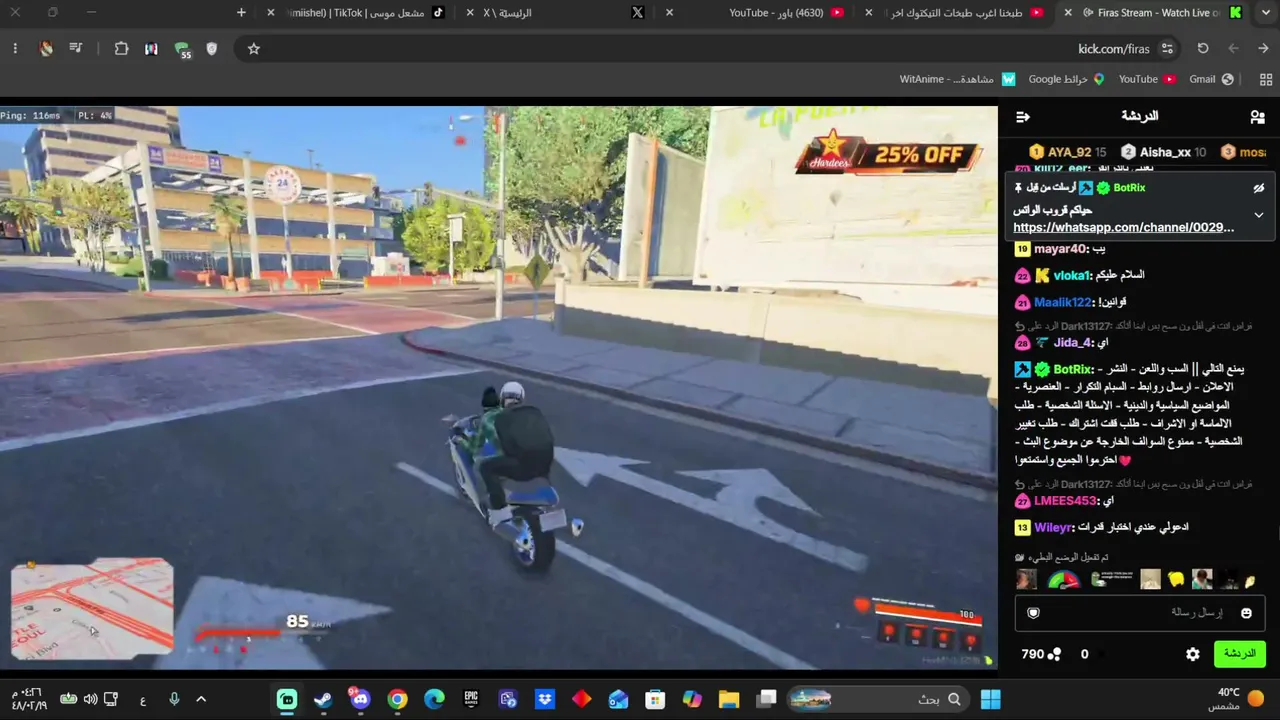Switch to the YouTube (4630) tab
The image size is (1280, 720).
point(756,13)
